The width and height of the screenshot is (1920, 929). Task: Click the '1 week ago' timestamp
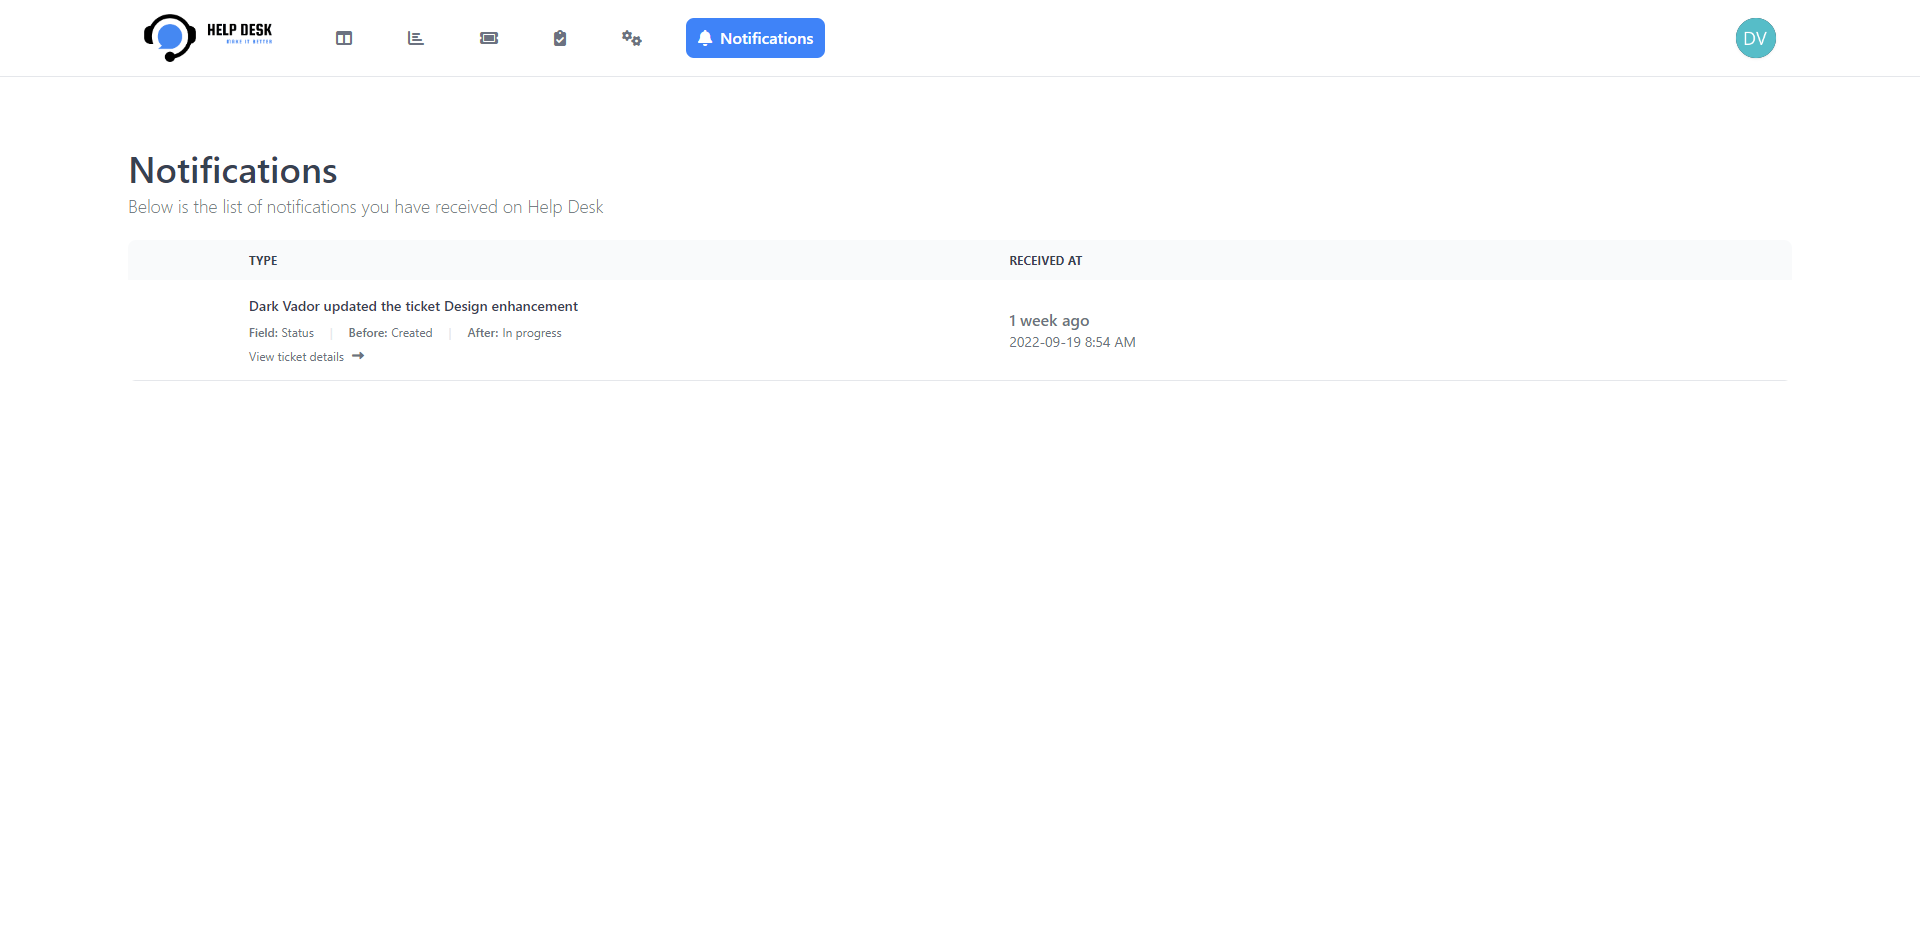tap(1049, 320)
